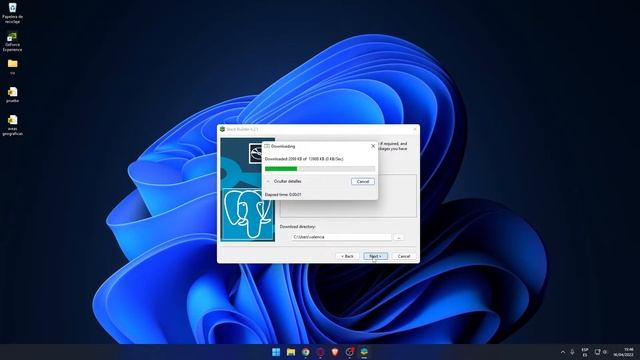Click the Elapsed time text
The width and height of the screenshot is (640, 360).
click(283, 195)
